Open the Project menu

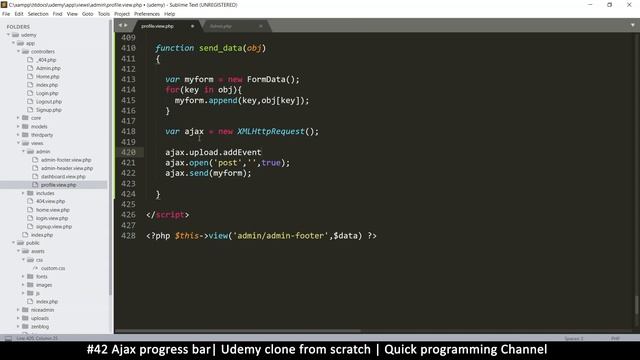pos(122,14)
